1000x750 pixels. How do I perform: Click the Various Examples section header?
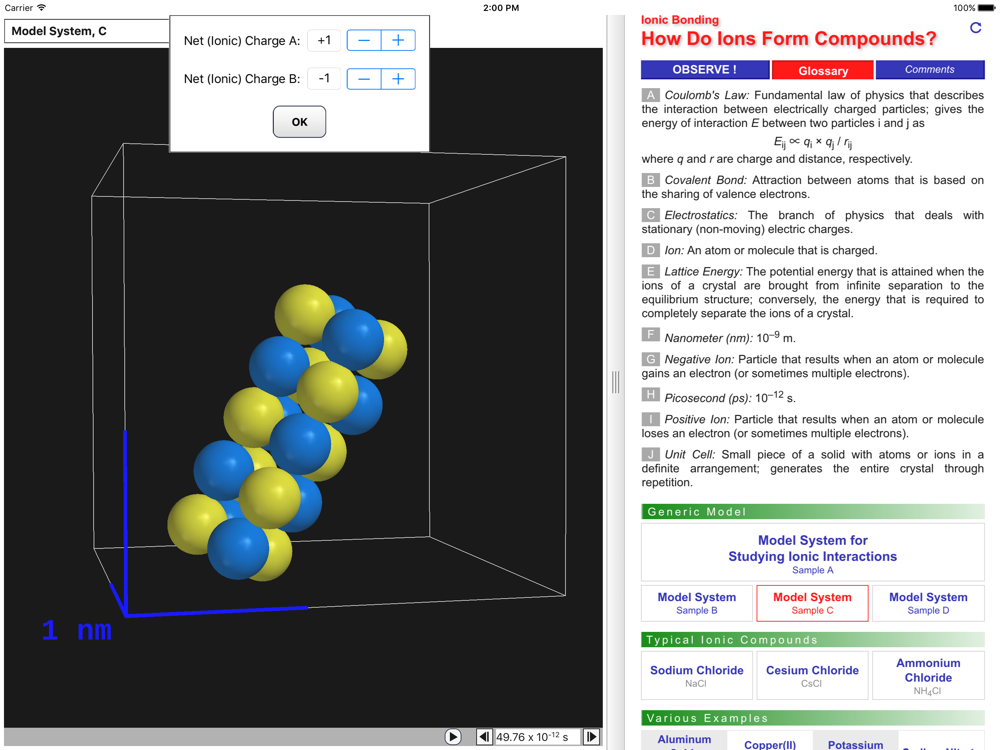(812, 718)
